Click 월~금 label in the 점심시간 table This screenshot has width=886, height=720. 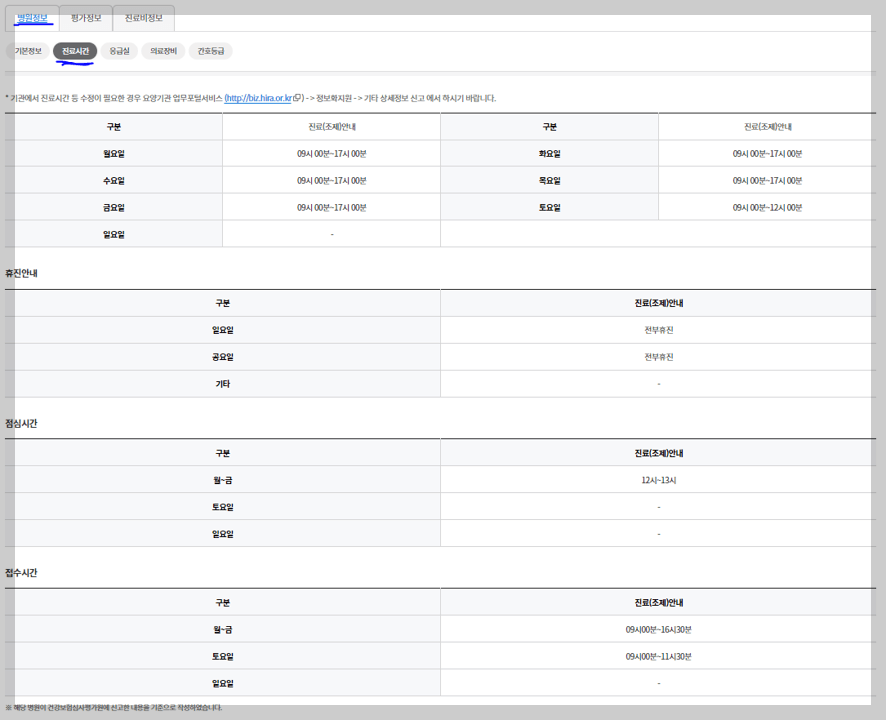click(223, 480)
